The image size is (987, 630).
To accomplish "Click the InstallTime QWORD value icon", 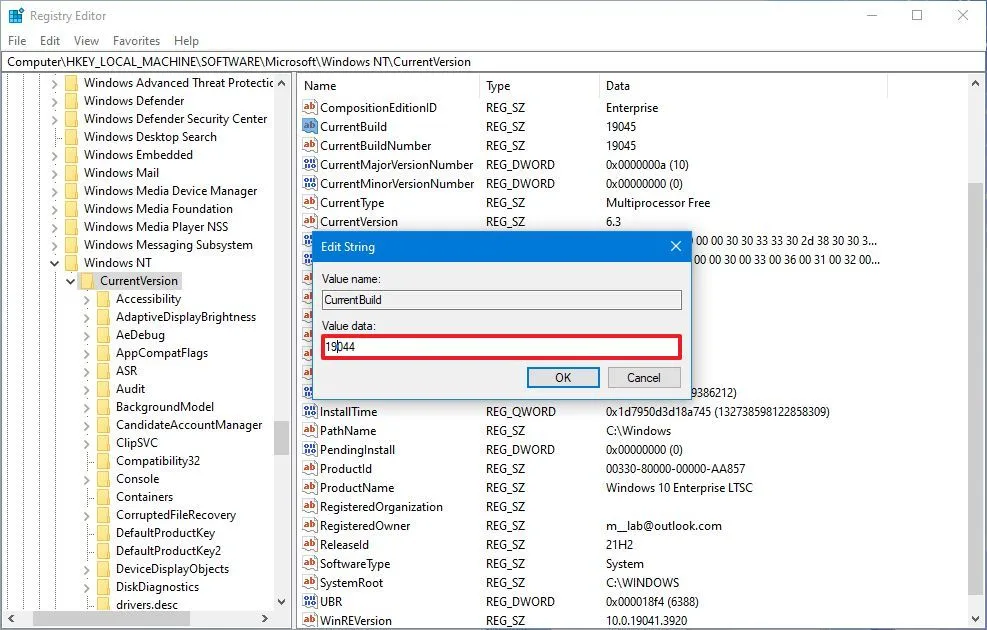I will [310, 411].
